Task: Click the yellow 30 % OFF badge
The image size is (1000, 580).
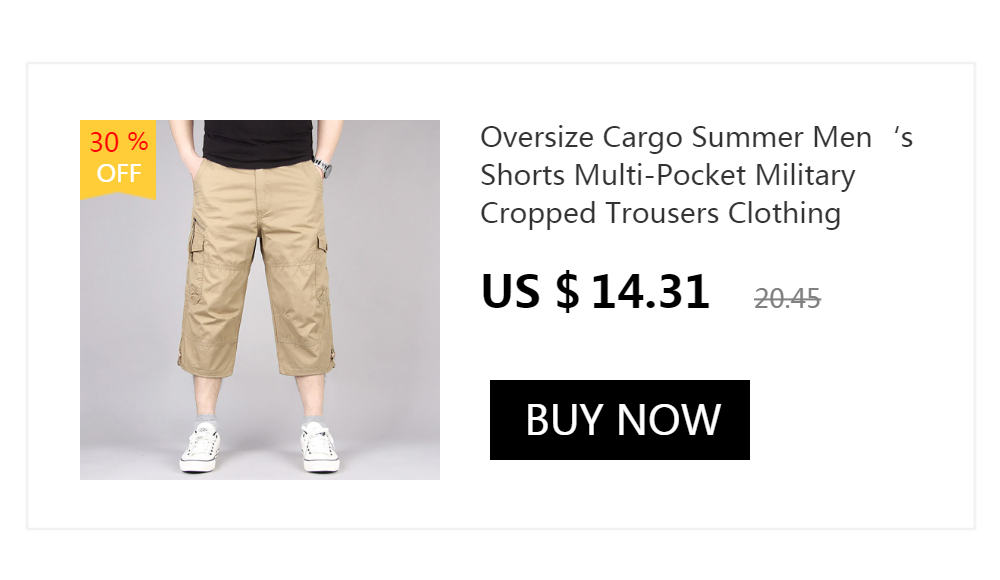Action: 118,159
